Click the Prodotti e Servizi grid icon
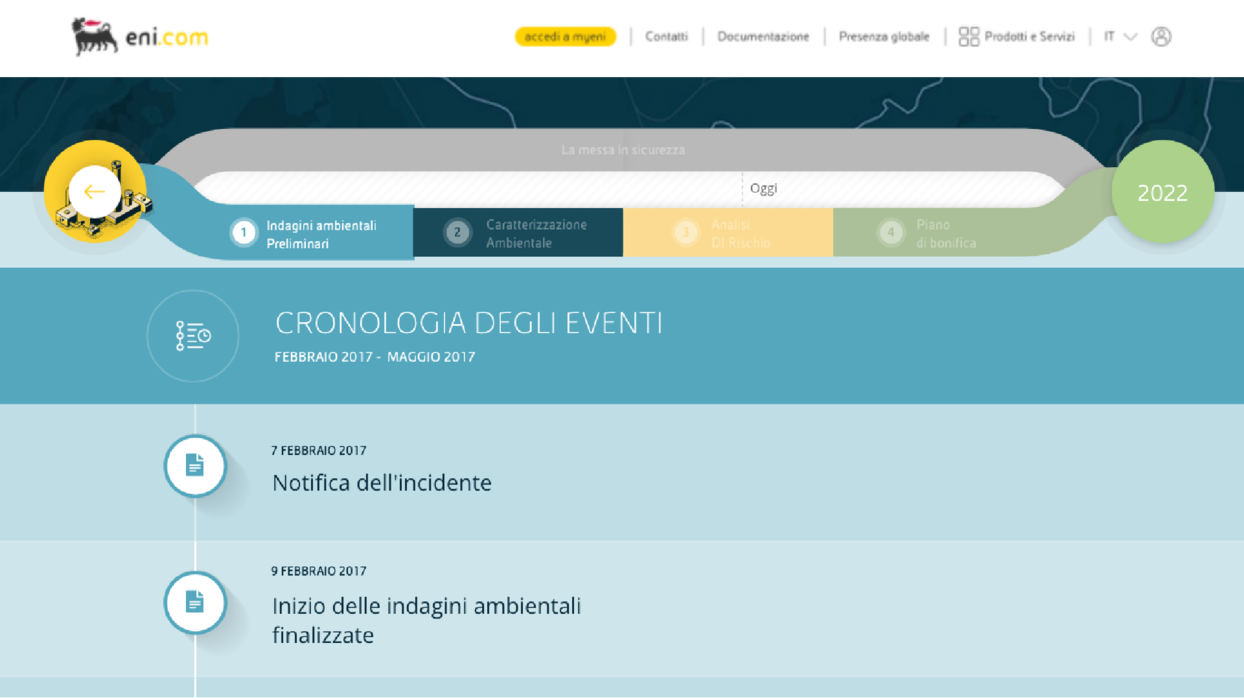Image resolution: width=1244 pixels, height=700 pixels. [968, 37]
